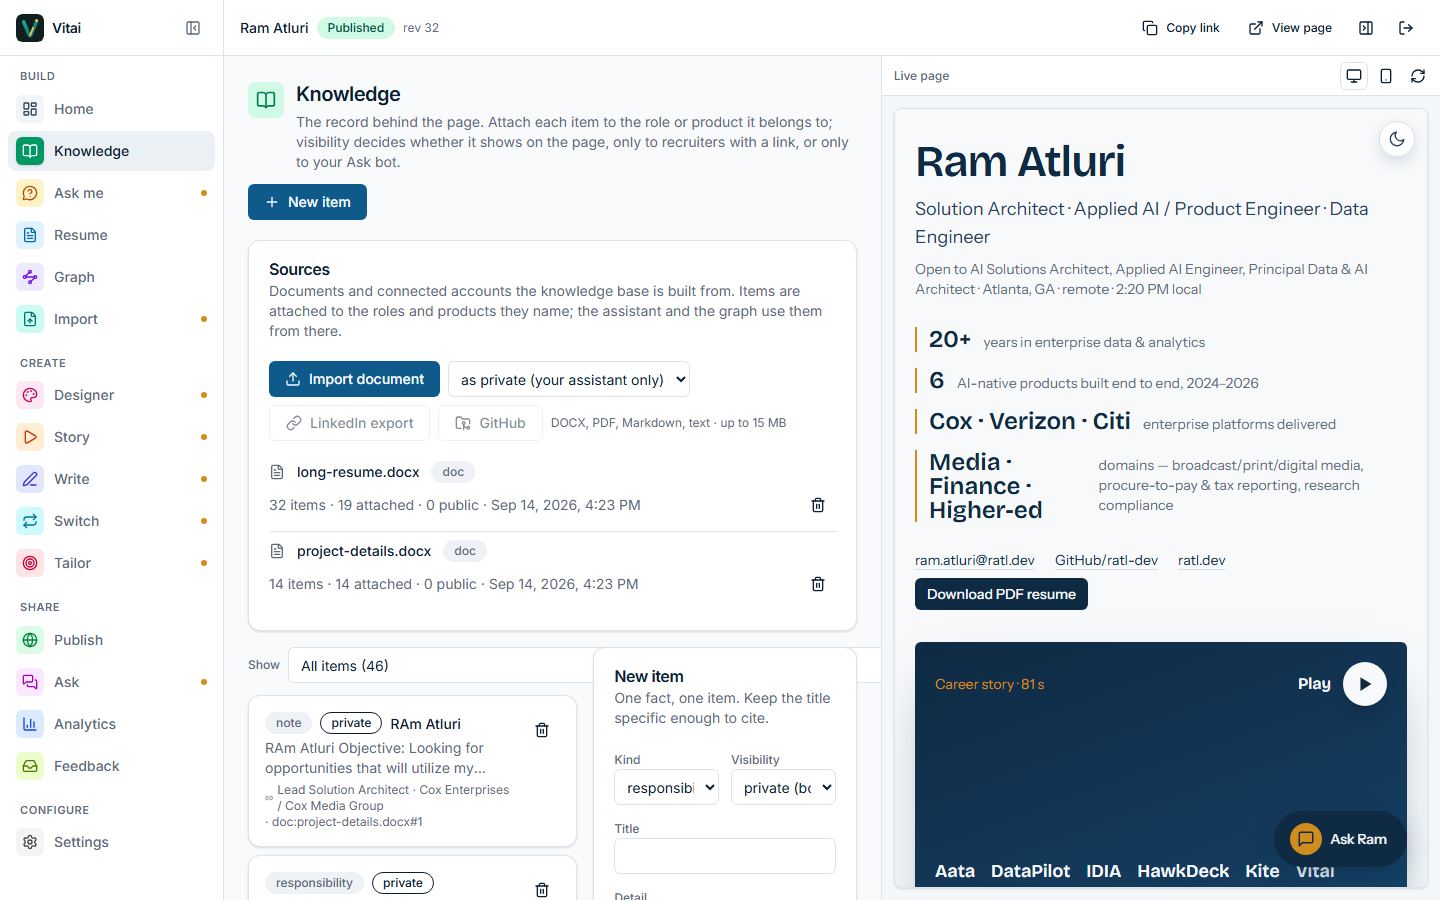Click the log out icon
The width and height of the screenshot is (1440, 900).
[x=1406, y=28]
